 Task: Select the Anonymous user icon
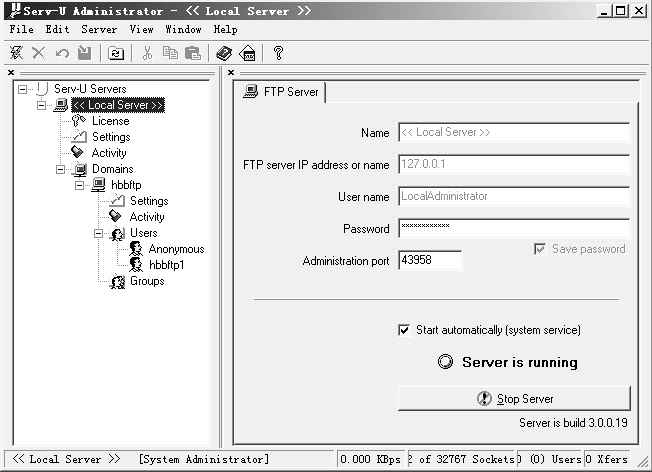135,249
